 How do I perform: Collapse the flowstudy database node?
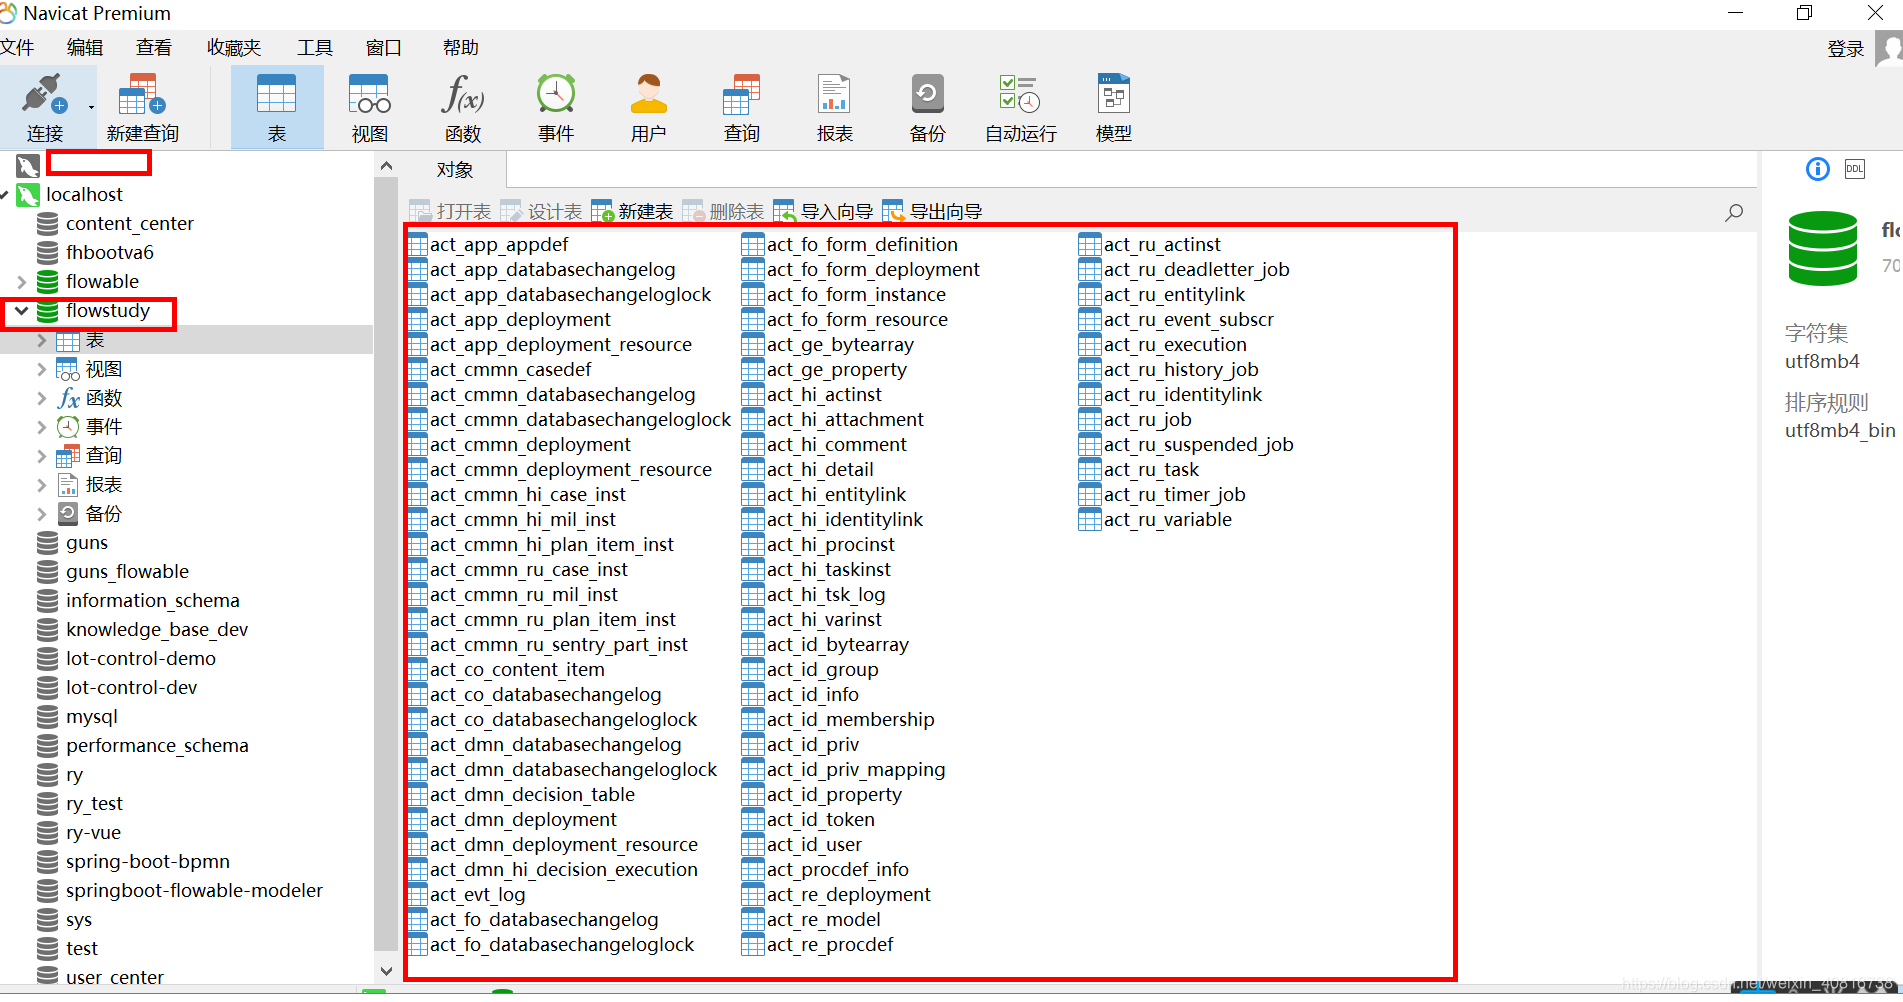click(x=21, y=311)
